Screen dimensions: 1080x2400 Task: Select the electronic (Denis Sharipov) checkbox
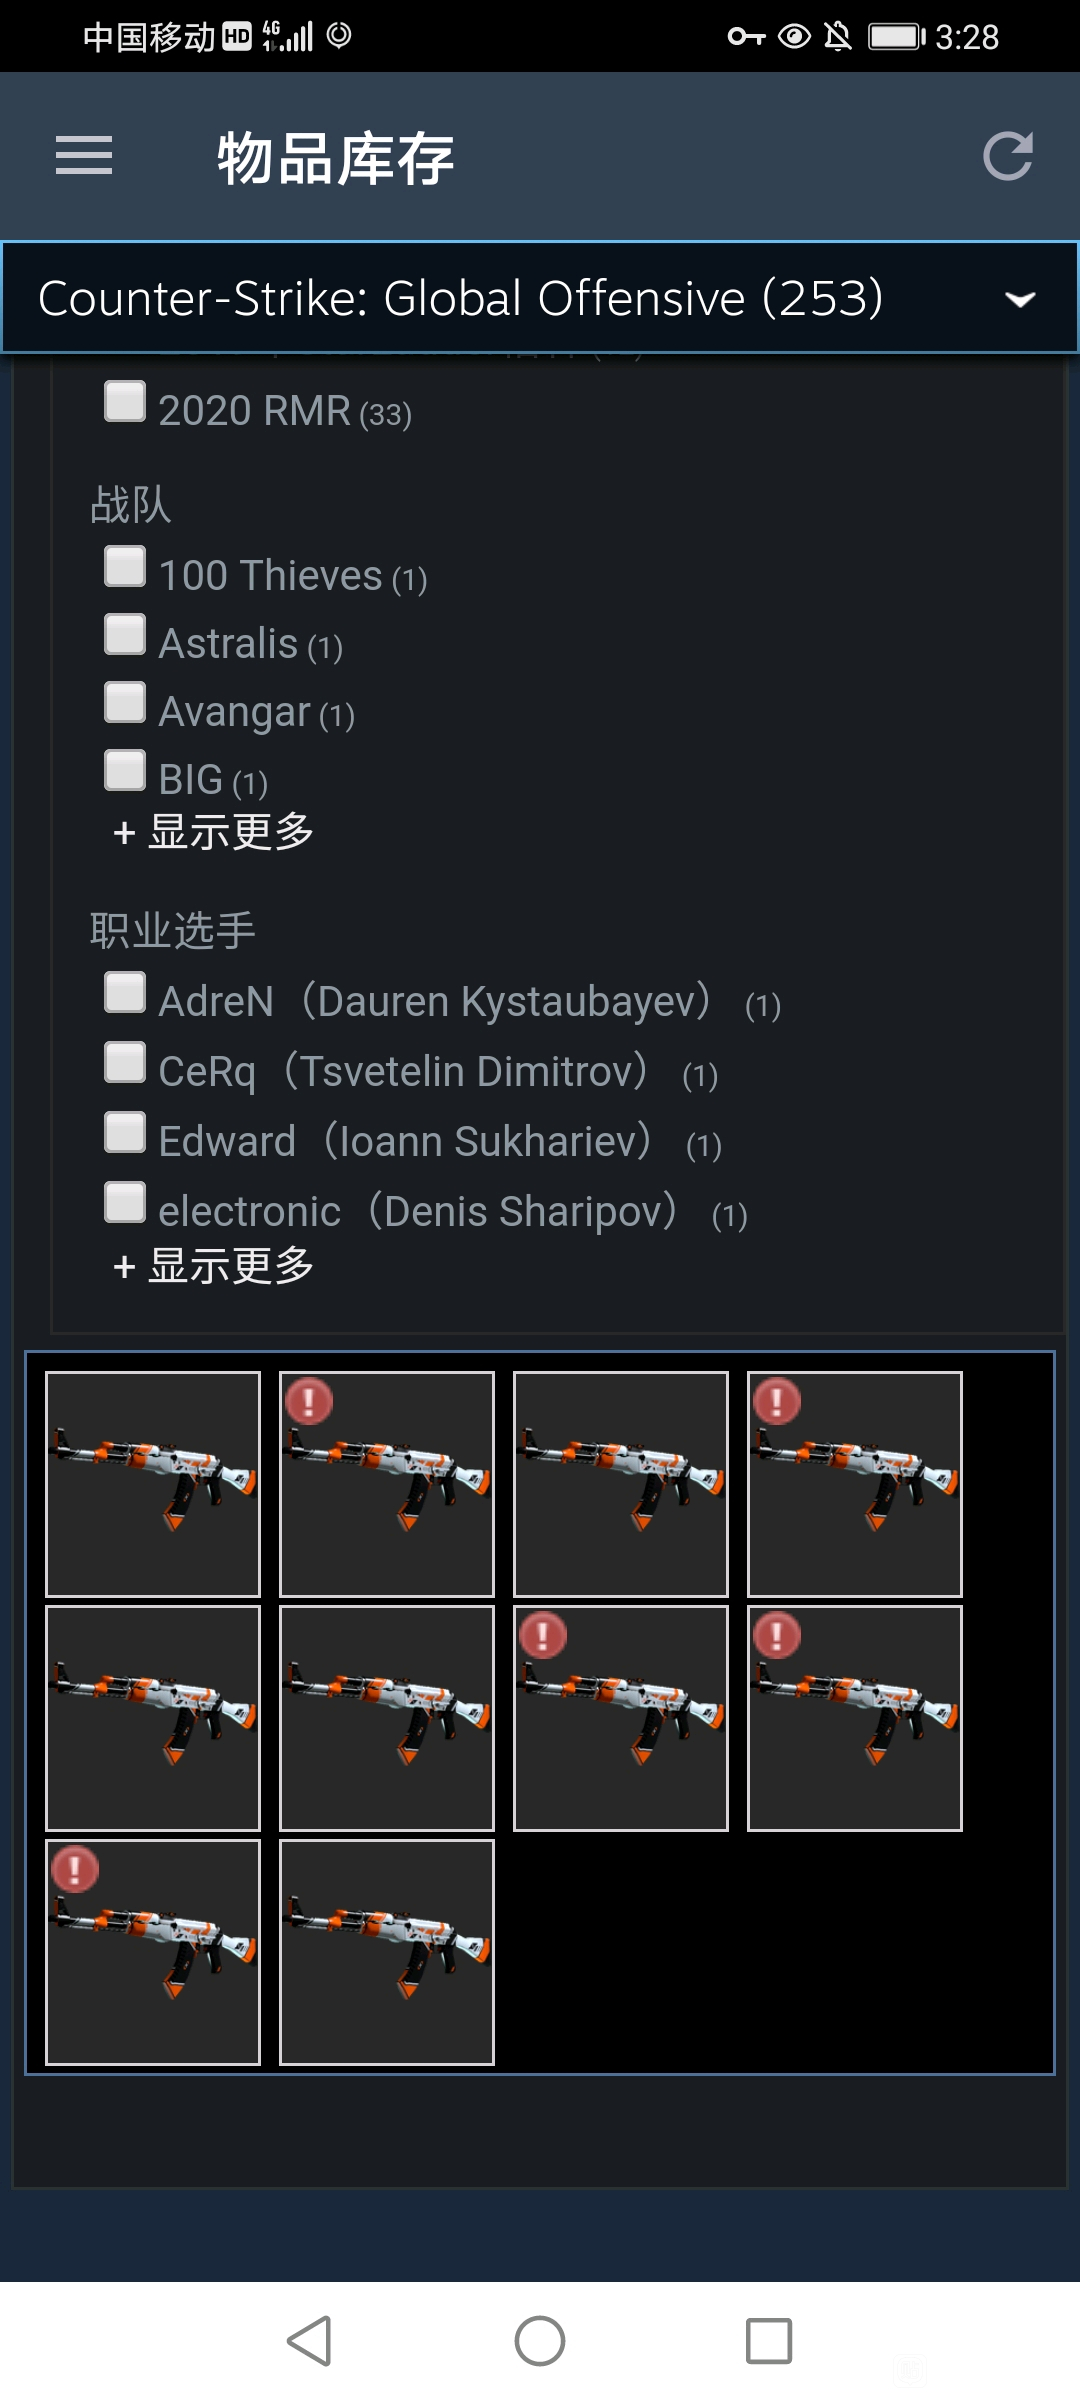(x=125, y=1203)
